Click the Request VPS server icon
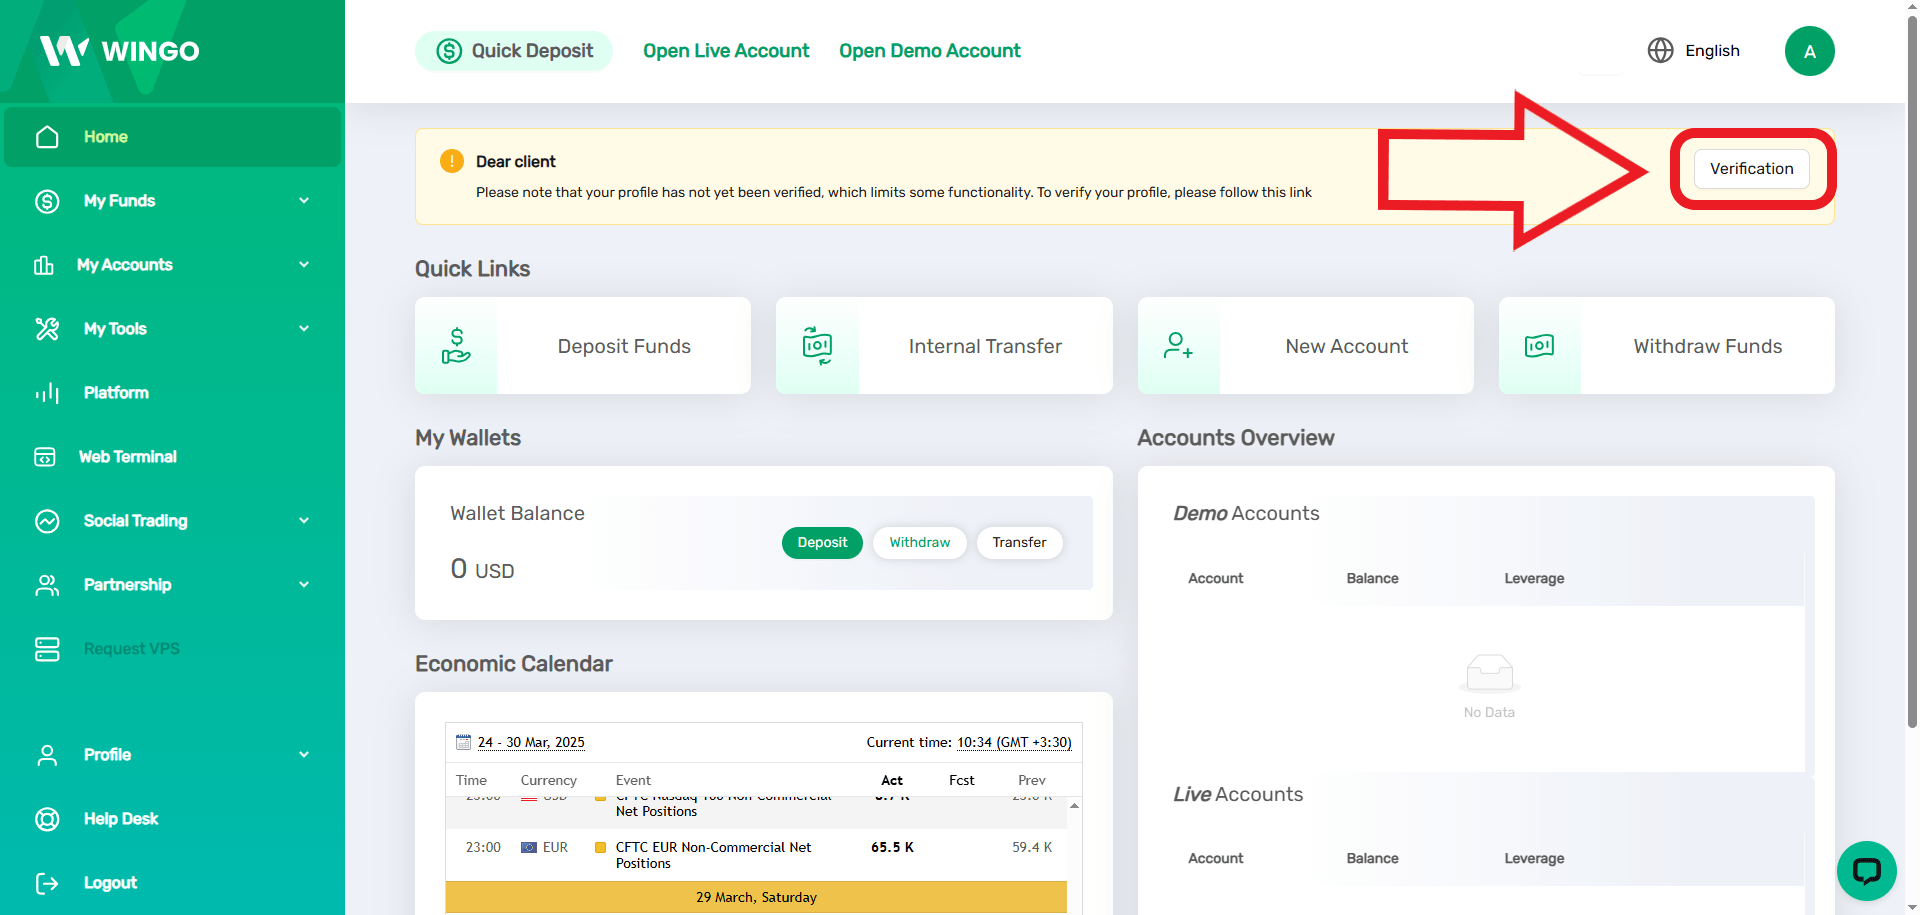The image size is (1920, 915). [47, 649]
